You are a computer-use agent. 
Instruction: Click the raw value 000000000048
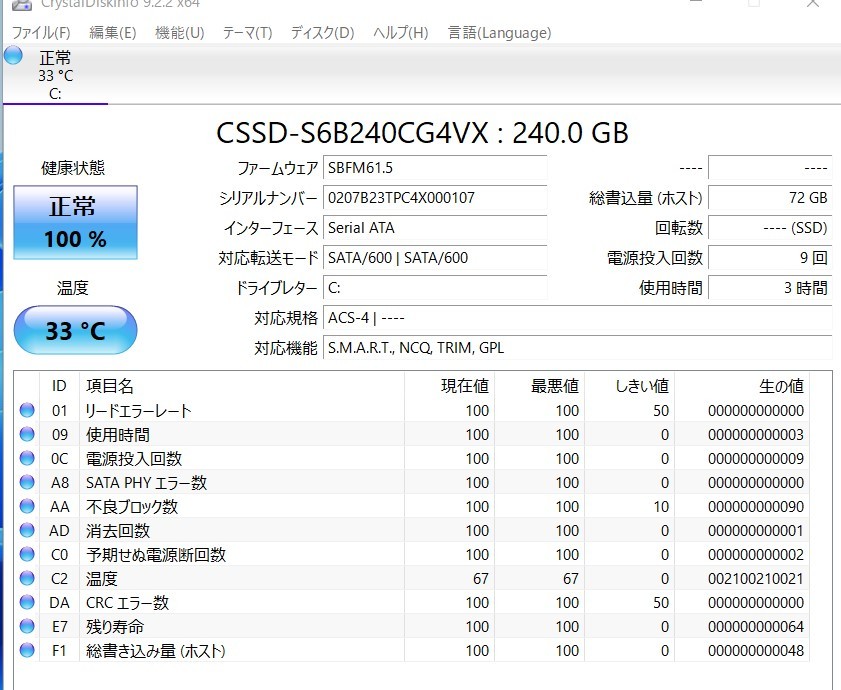756,650
